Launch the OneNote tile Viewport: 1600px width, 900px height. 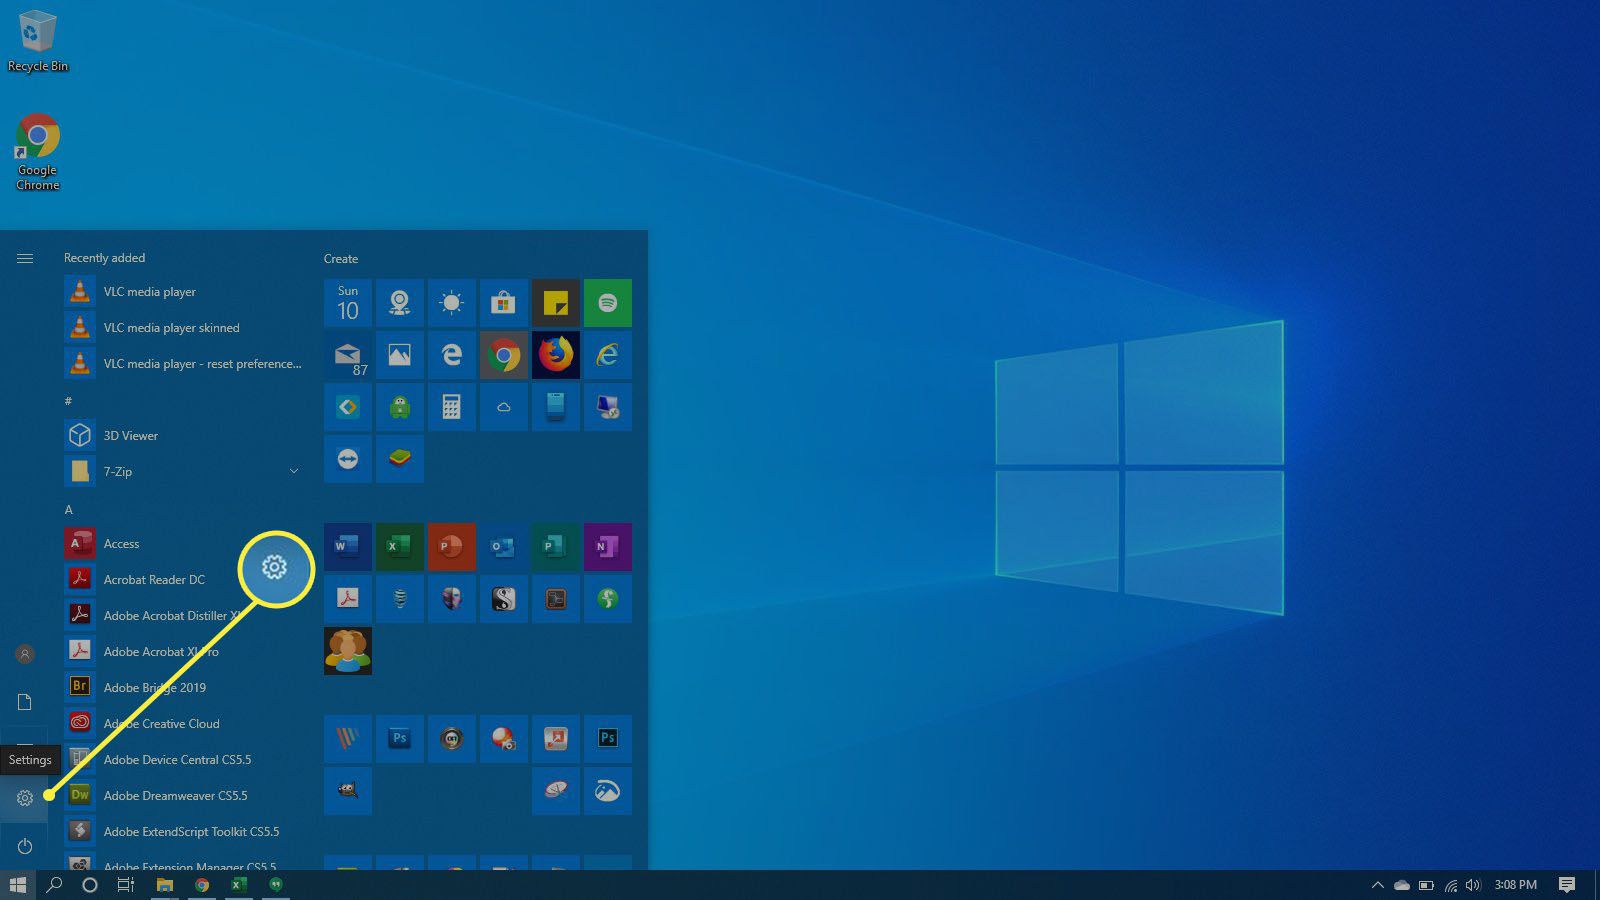click(608, 547)
